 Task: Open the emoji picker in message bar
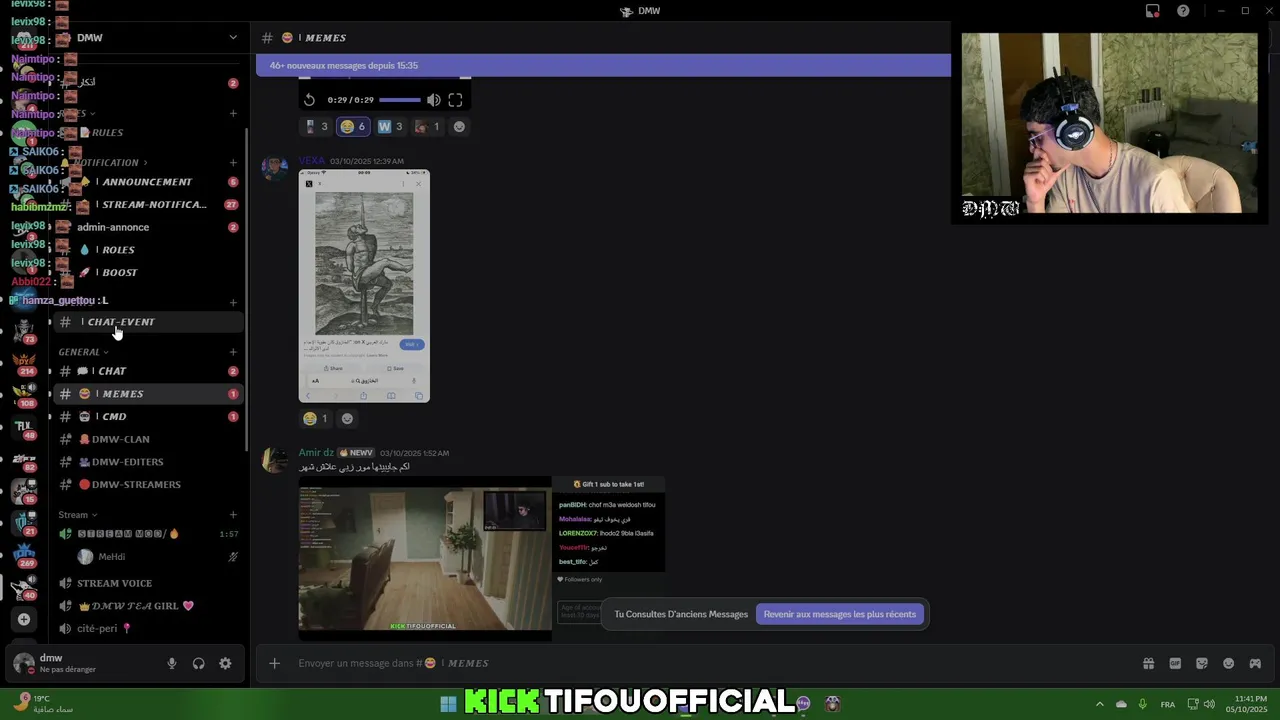[1228, 663]
